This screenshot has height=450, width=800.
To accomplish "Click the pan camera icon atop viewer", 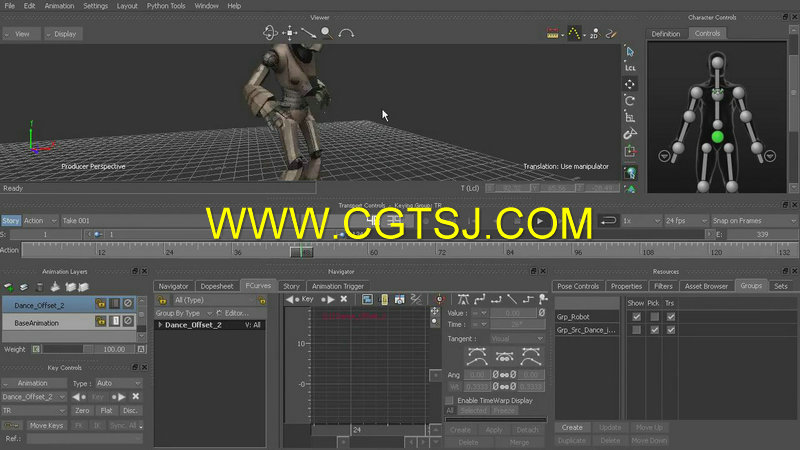I will pos(290,33).
